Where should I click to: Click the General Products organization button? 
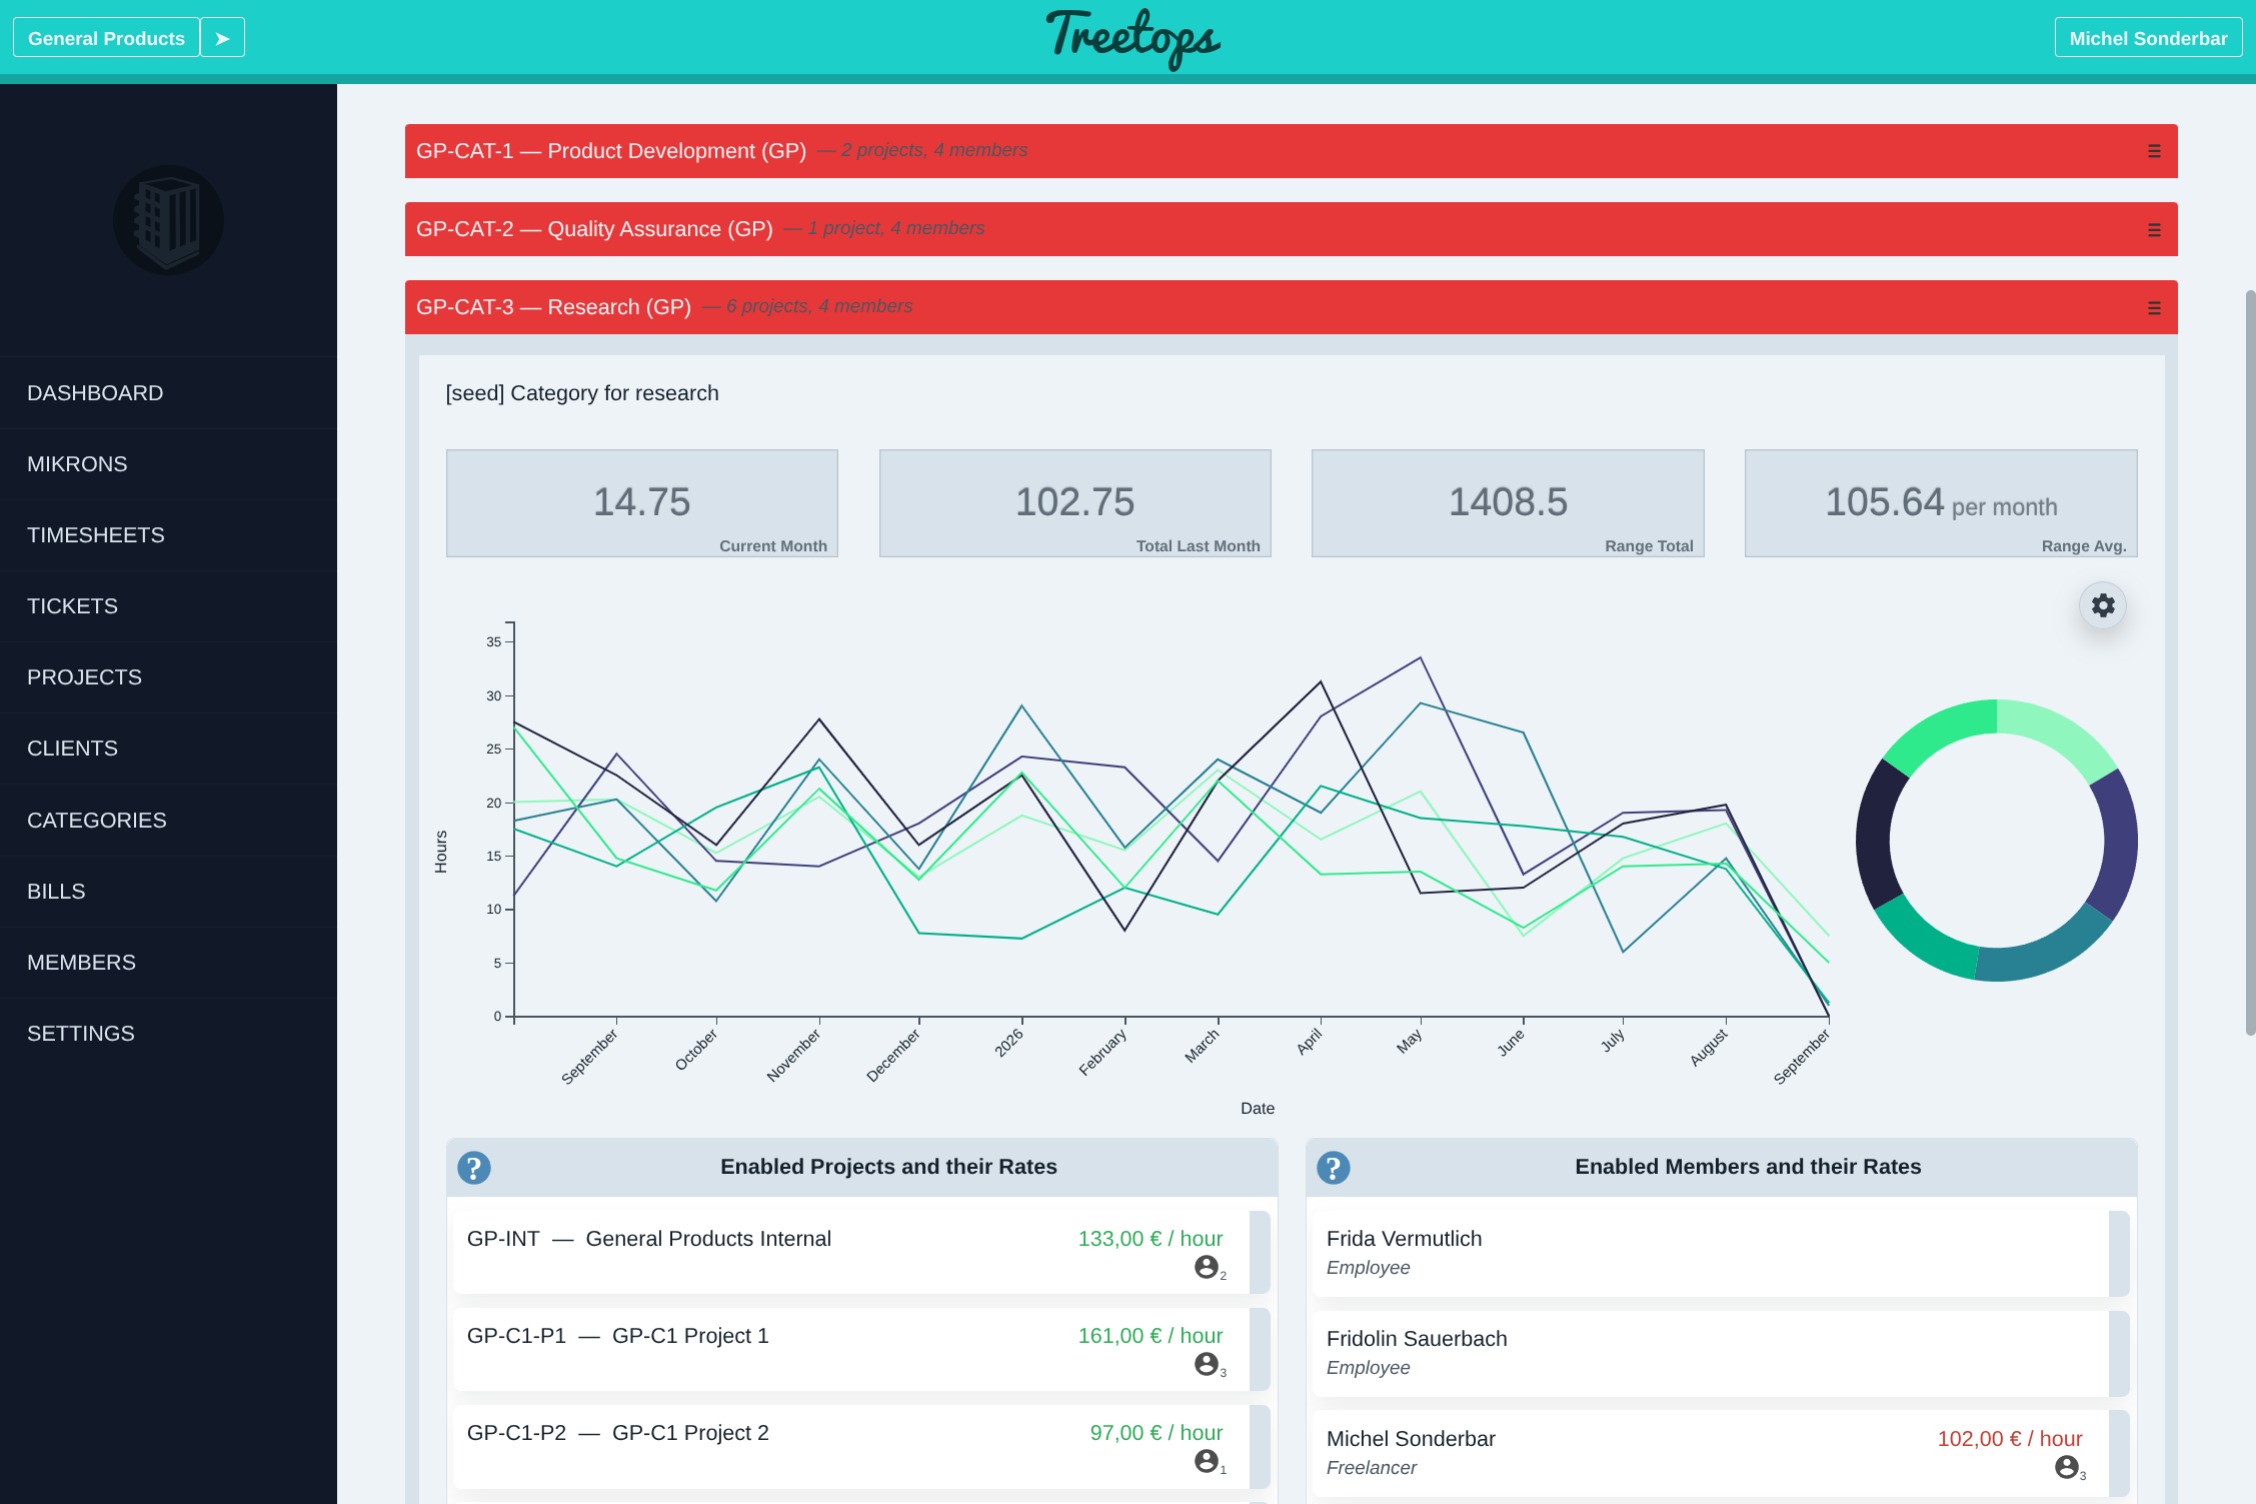pyautogui.click(x=106, y=38)
